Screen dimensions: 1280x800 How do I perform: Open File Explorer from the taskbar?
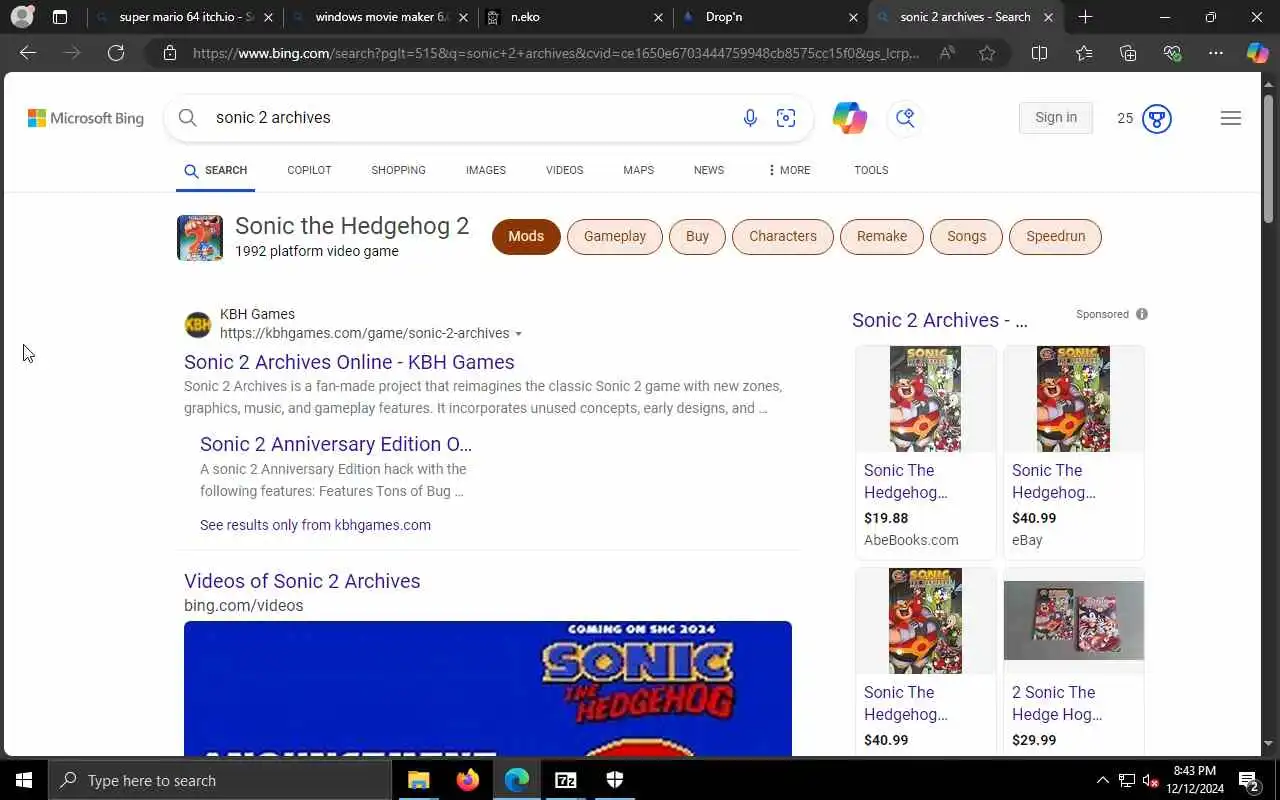click(418, 780)
